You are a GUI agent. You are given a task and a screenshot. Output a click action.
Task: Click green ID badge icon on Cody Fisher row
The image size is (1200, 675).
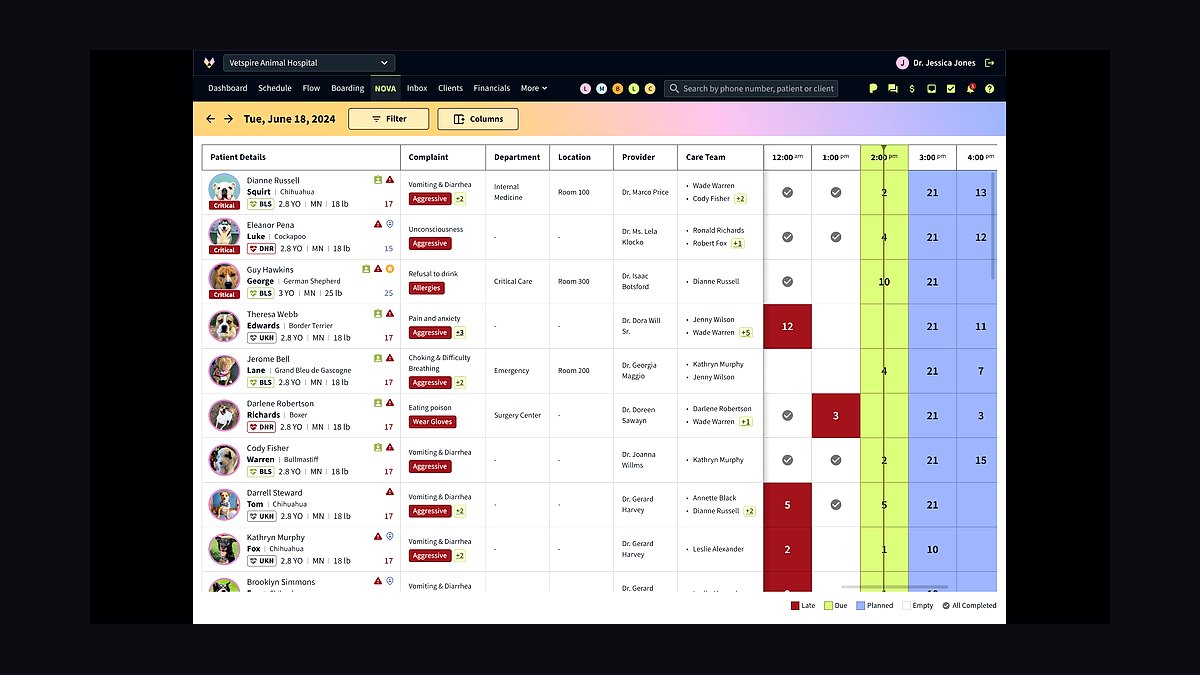click(x=378, y=447)
